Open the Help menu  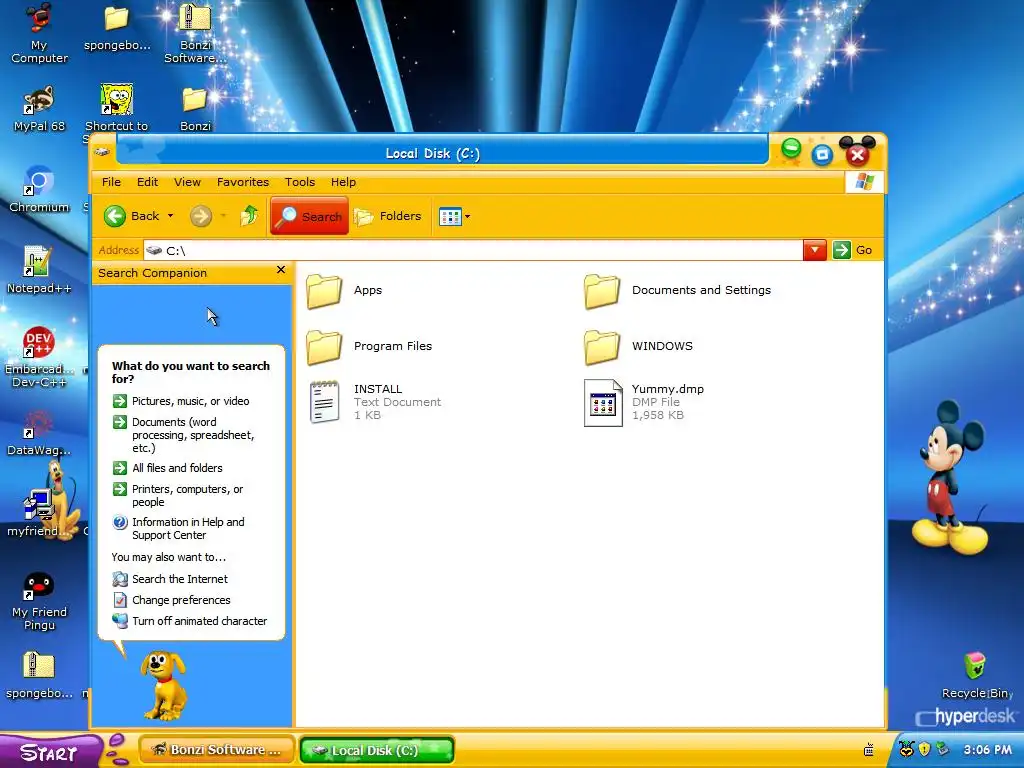(343, 182)
